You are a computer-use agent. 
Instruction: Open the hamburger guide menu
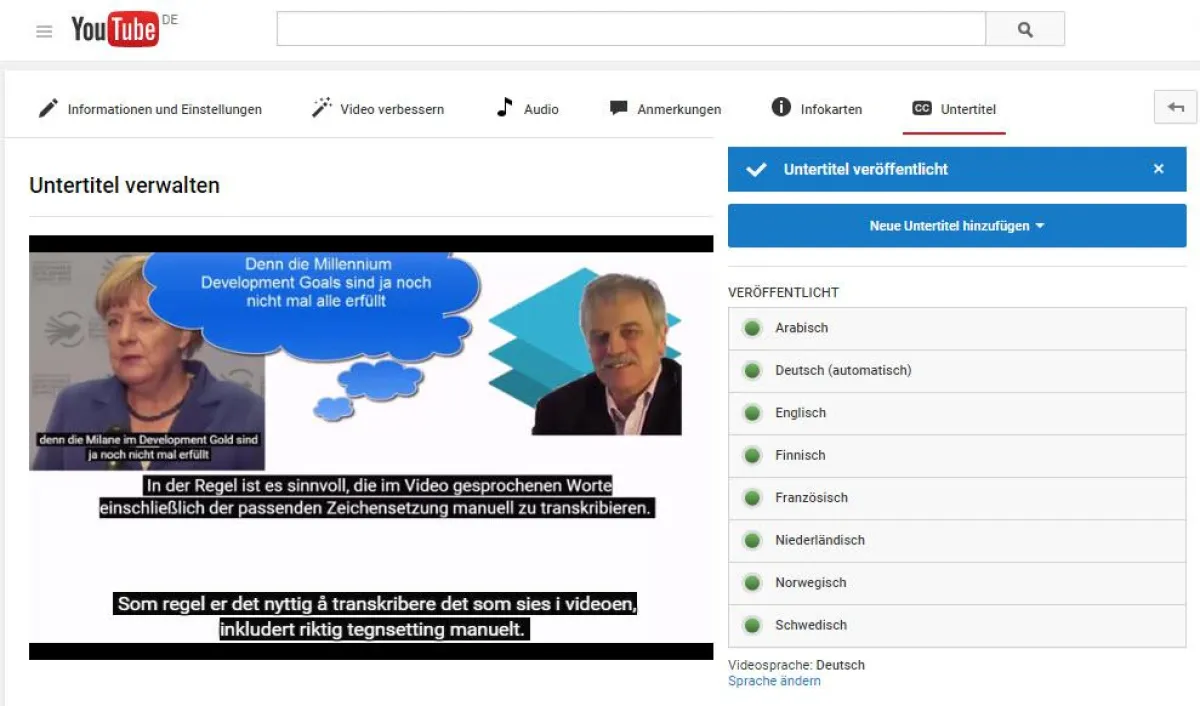pyautogui.click(x=44, y=31)
